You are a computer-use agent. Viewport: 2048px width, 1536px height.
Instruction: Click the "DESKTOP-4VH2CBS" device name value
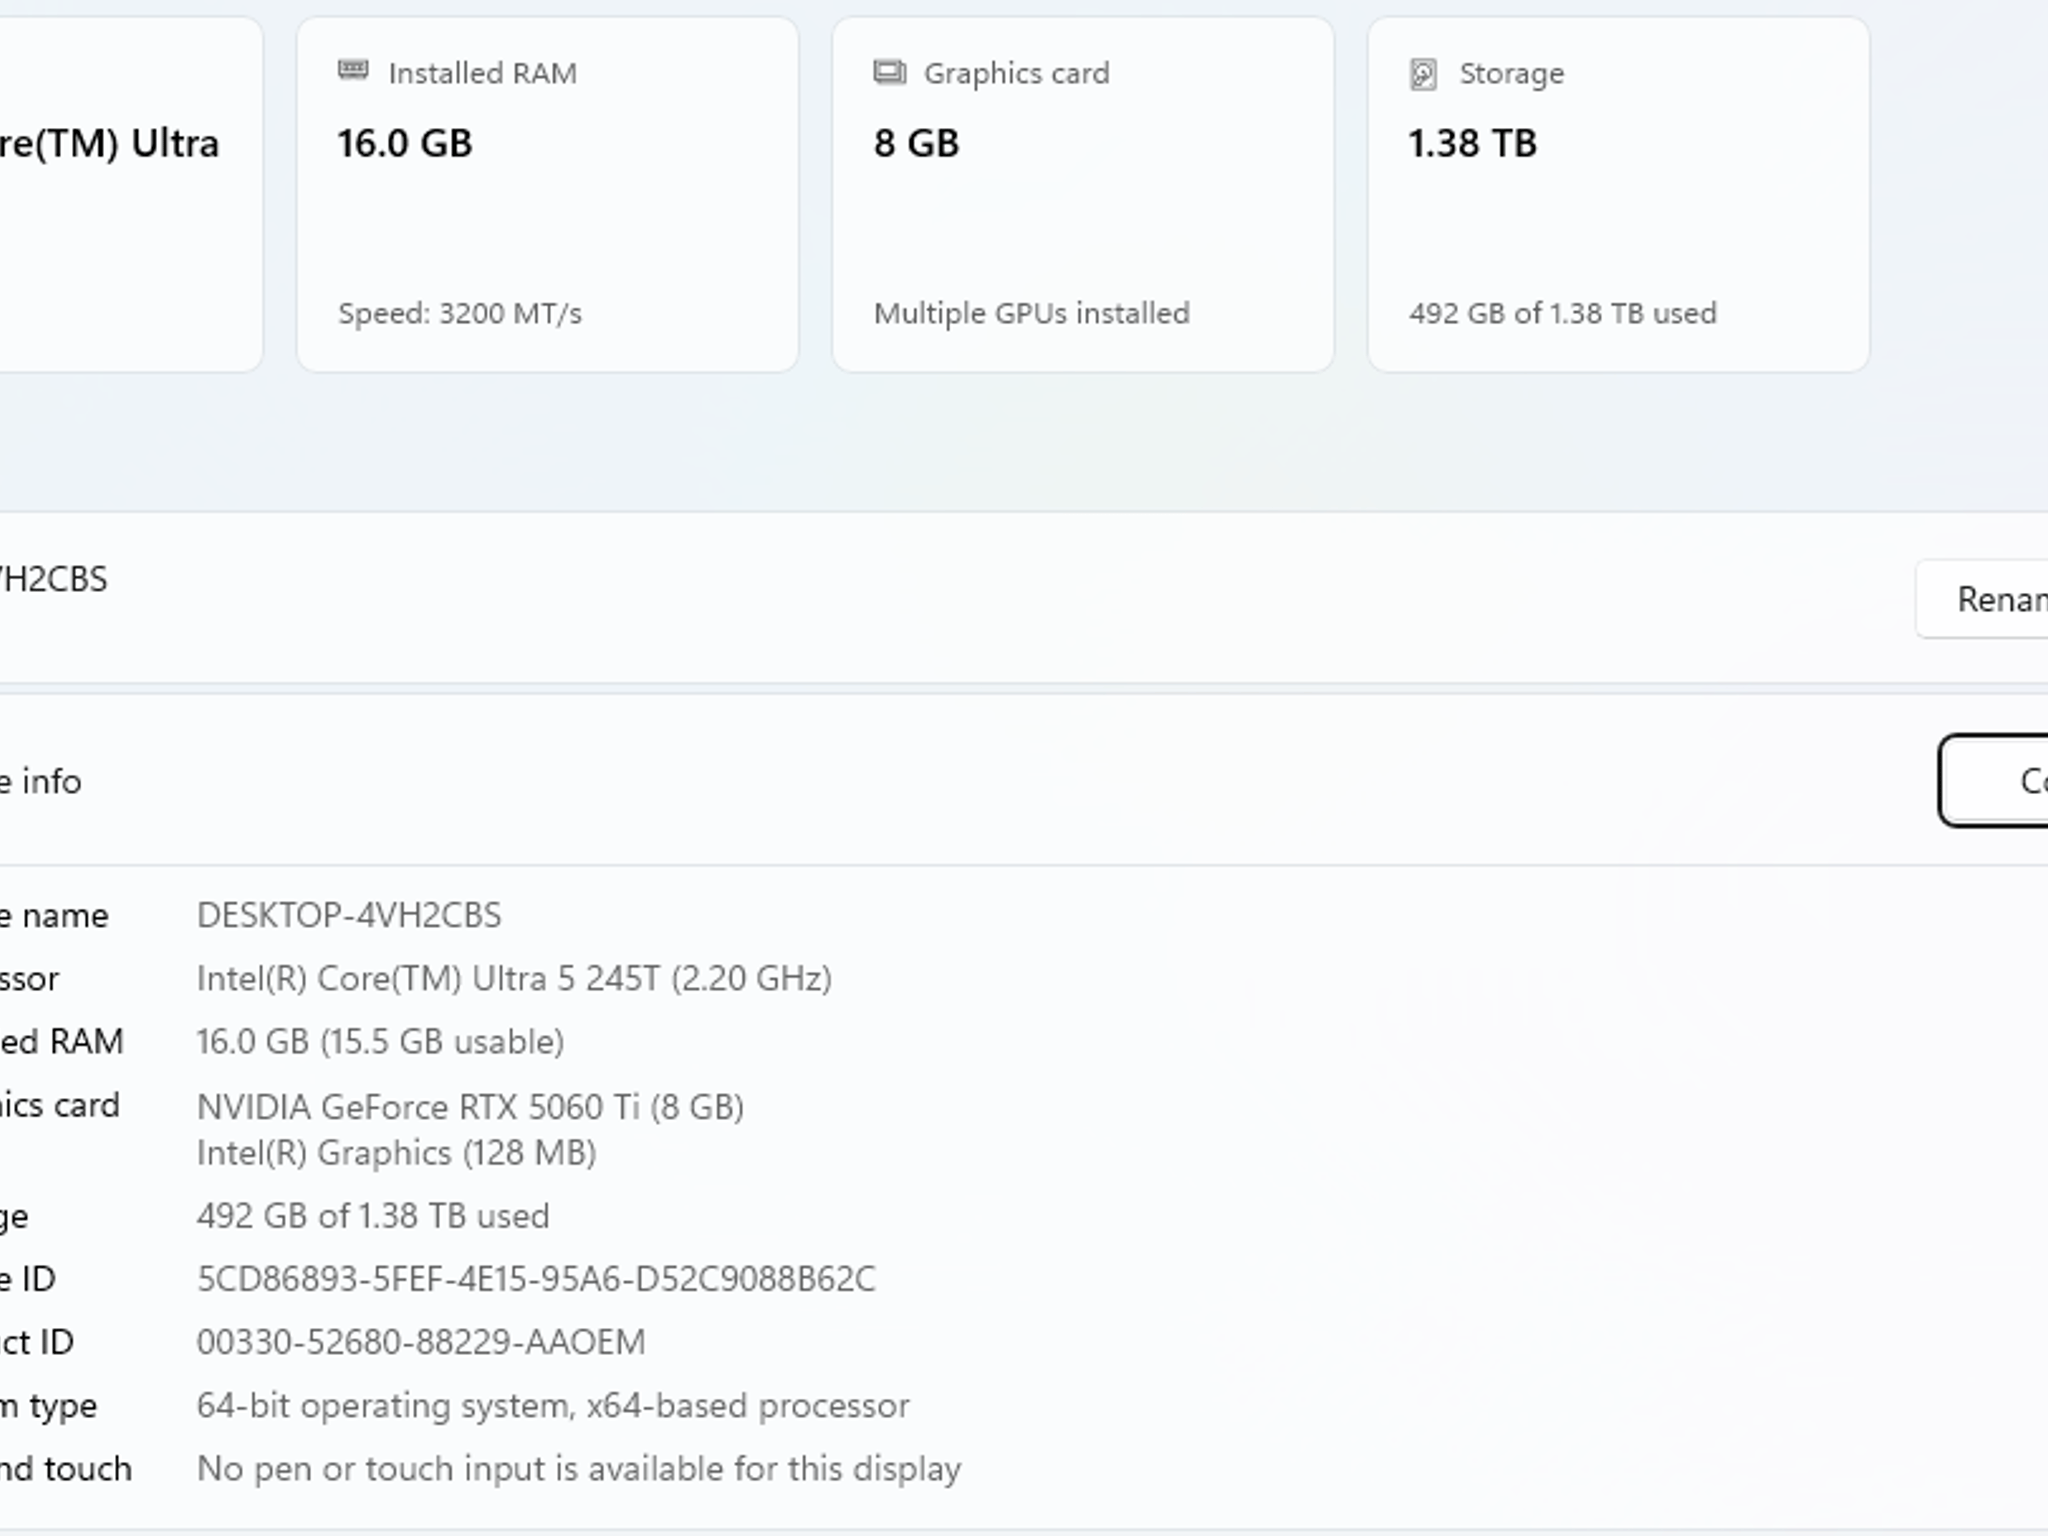pos(349,915)
